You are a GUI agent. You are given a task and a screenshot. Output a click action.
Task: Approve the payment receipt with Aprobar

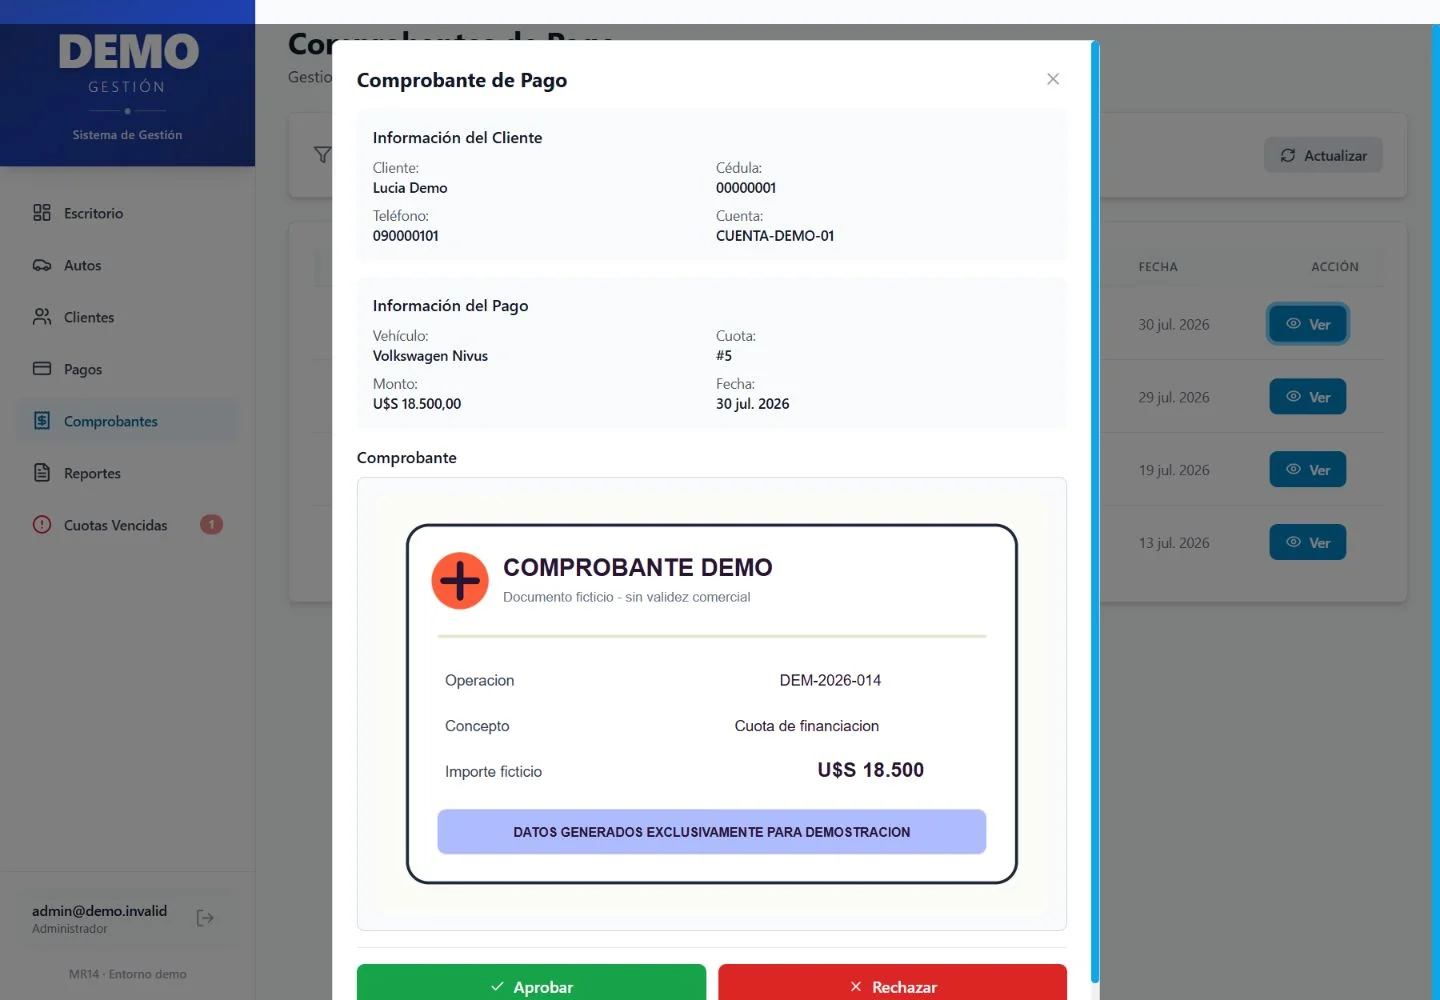[x=531, y=985]
